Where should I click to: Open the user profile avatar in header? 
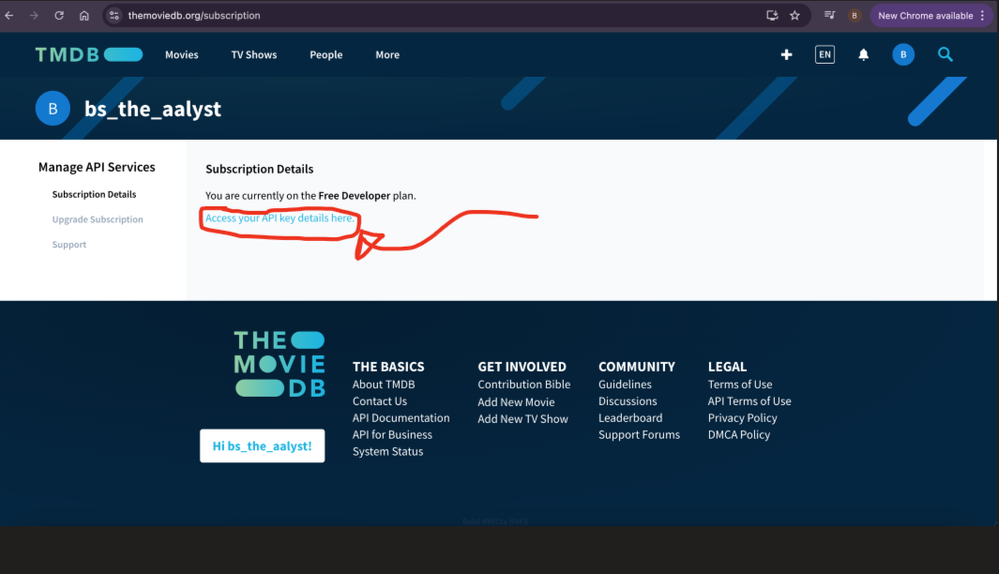pos(903,55)
